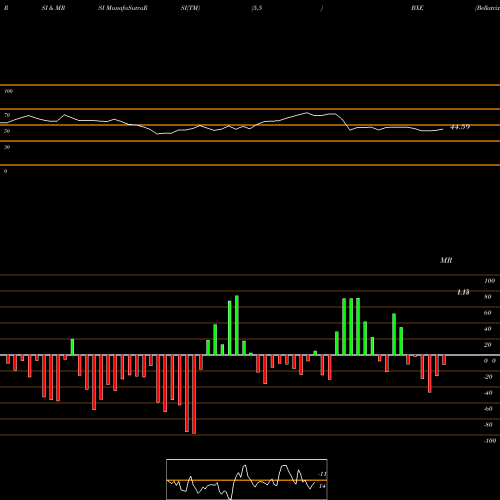Click the 14 value in the mini chart
500x500 pixels.
[322, 486]
